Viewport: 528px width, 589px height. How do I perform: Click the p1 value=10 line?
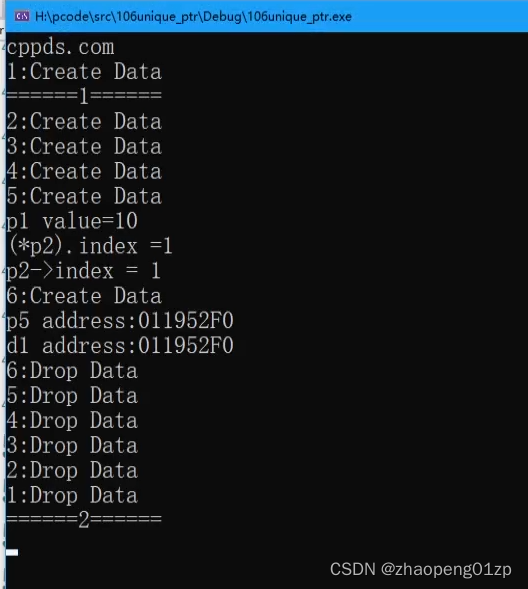tap(72, 221)
